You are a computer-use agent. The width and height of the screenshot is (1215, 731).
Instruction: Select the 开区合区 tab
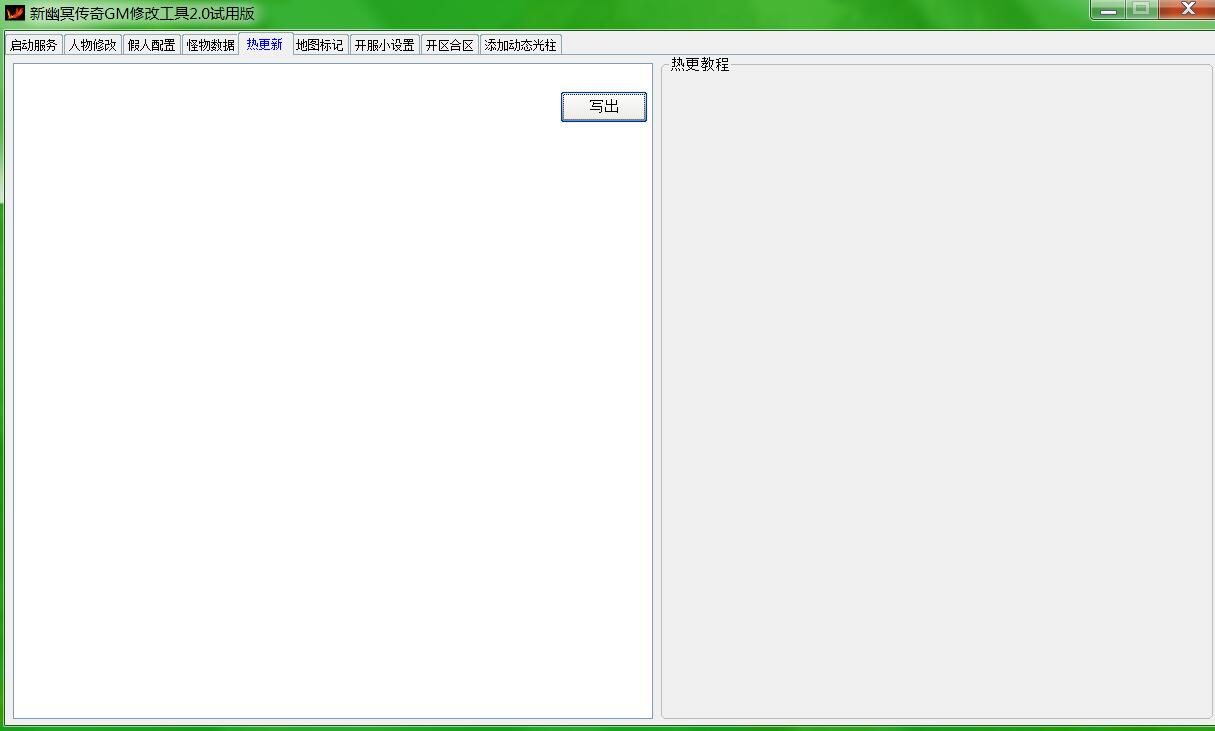click(450, 45)
